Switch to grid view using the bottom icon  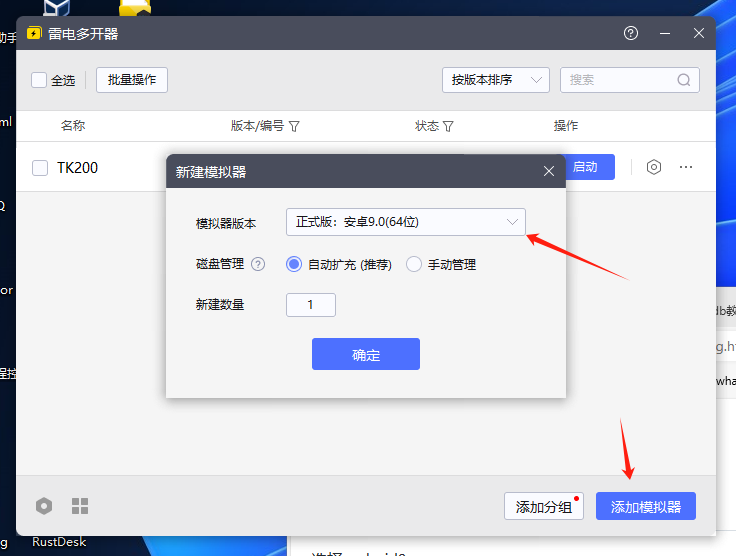click(80, 506)
